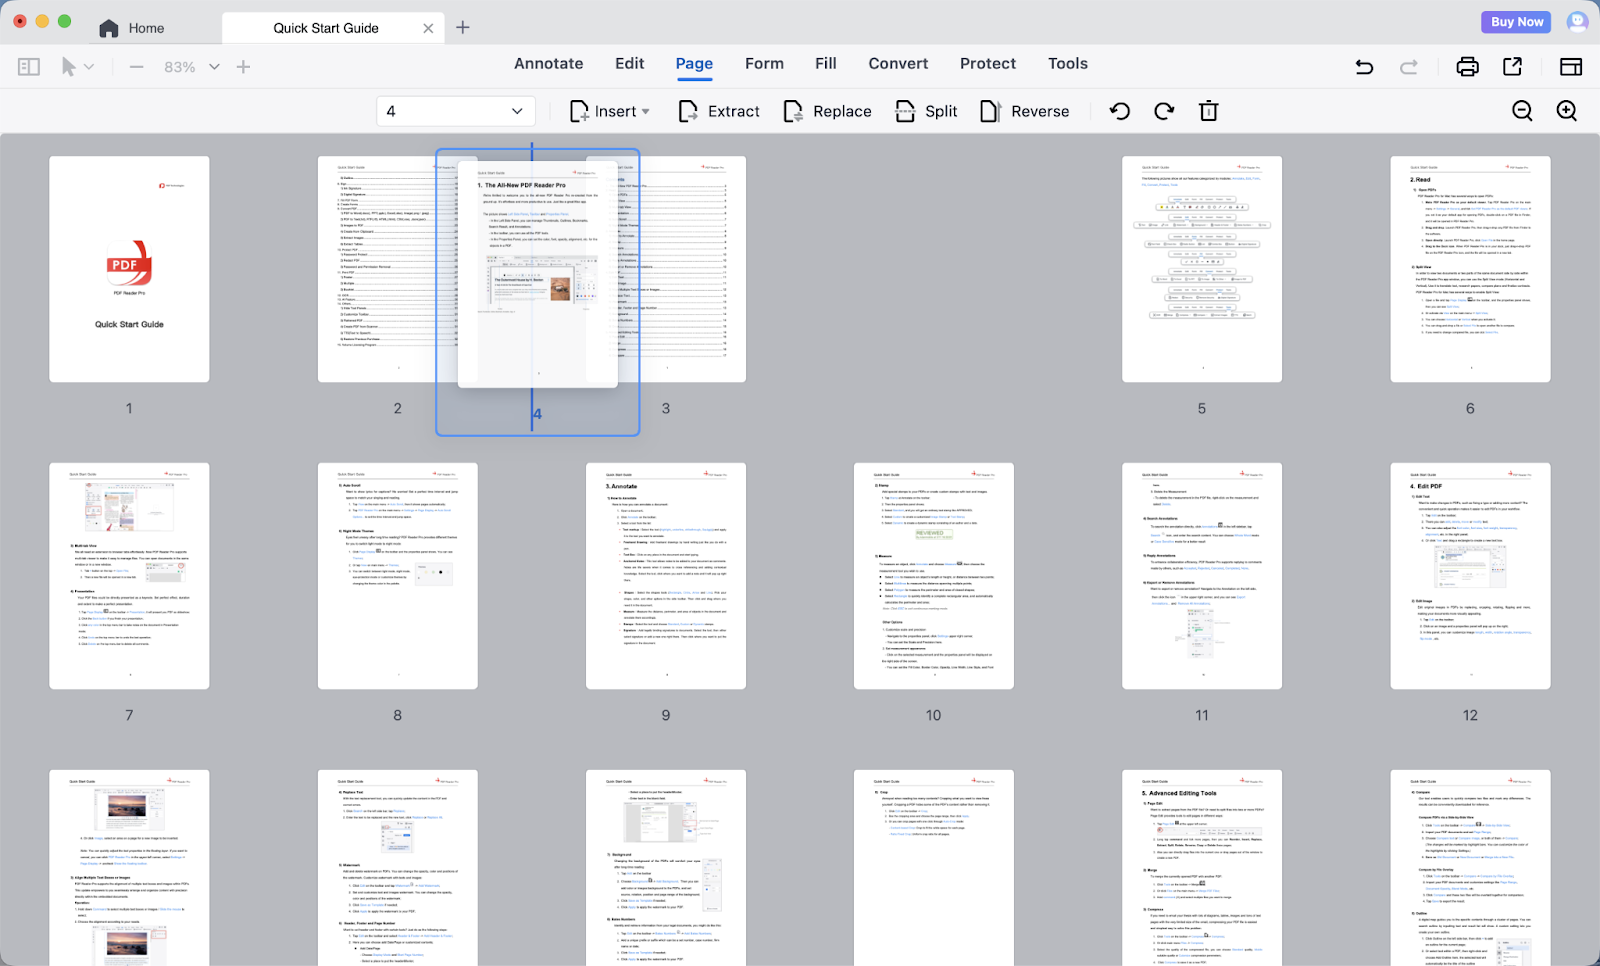Undo the last action

click(1364, 67)
